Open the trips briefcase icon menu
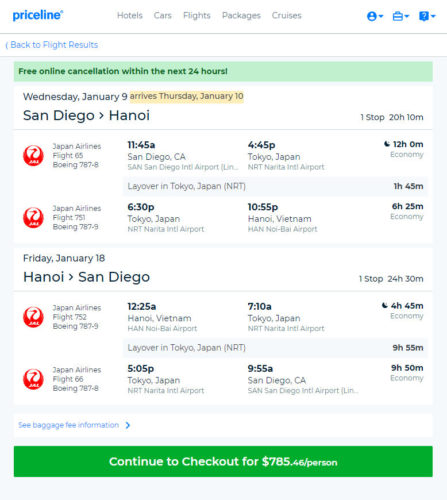The height and width of the screenshot is (500, 447). click(401, 16)
